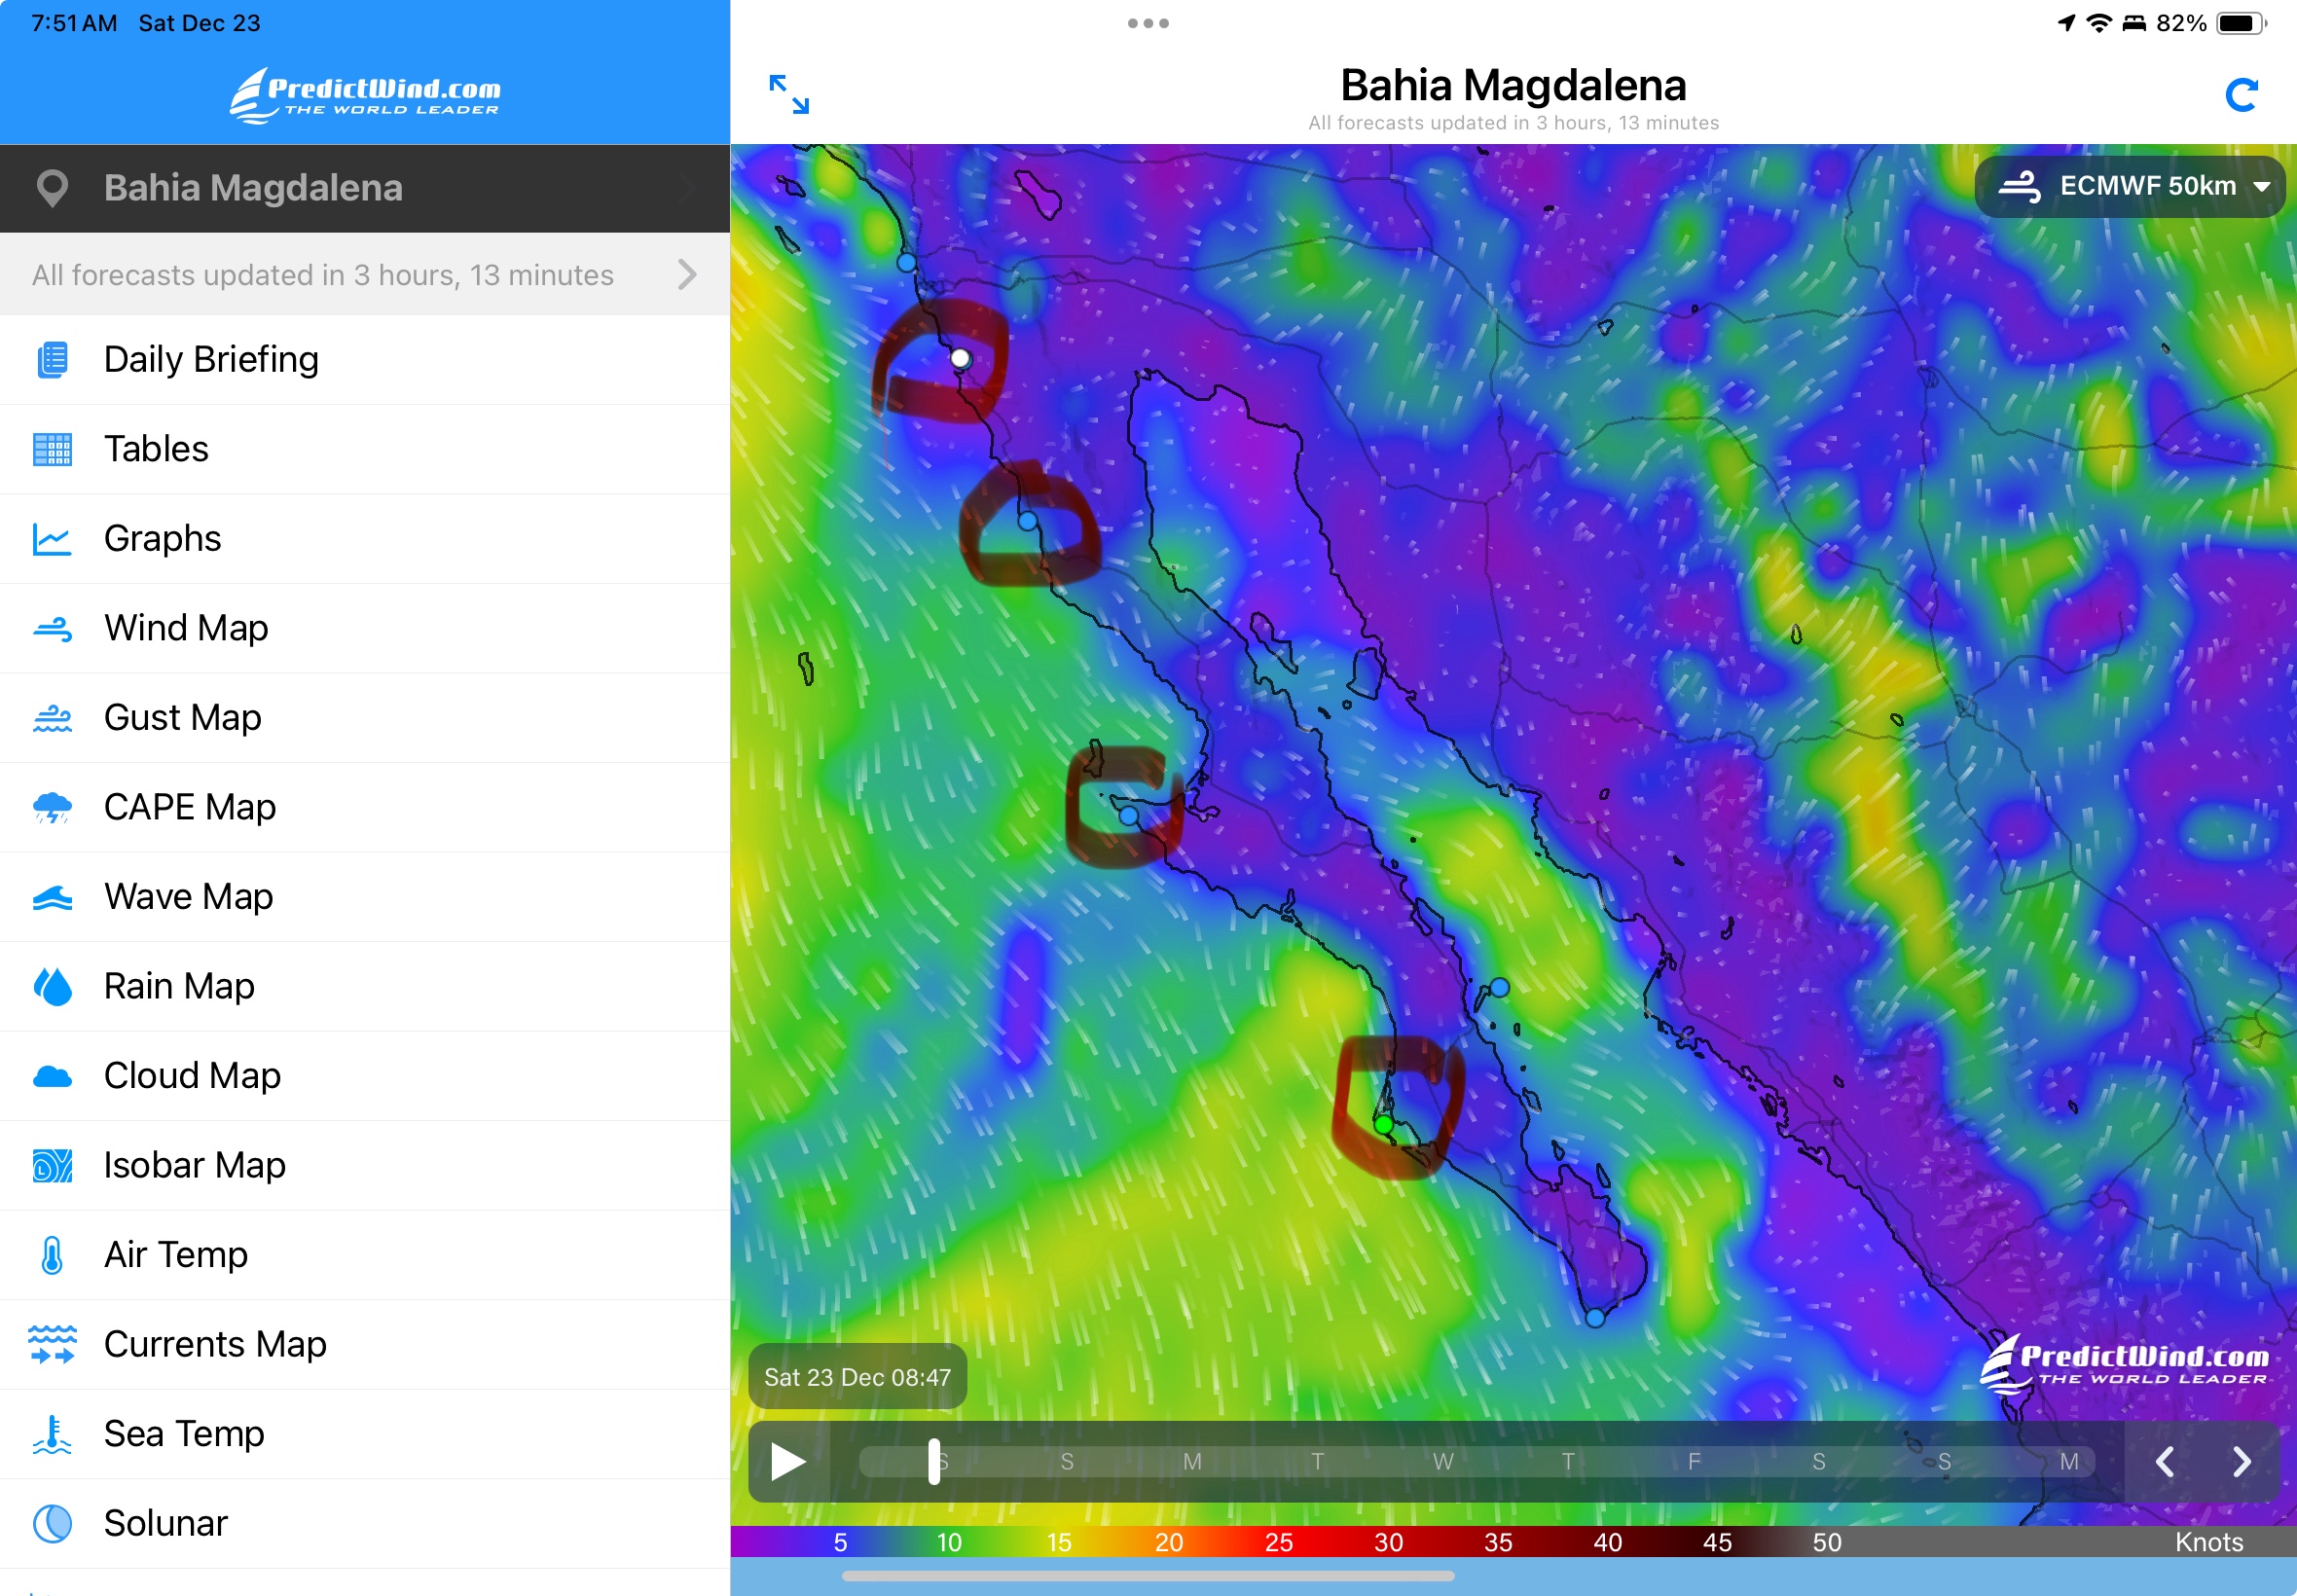Step forecast back with the left arrow
The width and height of the screenshot is (2297, 1596).
2165,1462
